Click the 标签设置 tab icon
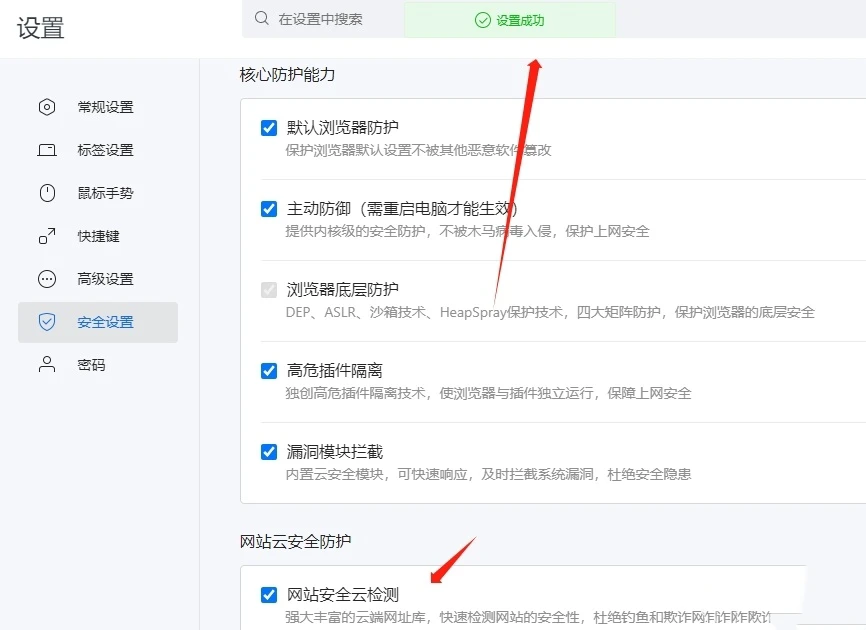Viewport: 866px width, 630px height. 47,150
